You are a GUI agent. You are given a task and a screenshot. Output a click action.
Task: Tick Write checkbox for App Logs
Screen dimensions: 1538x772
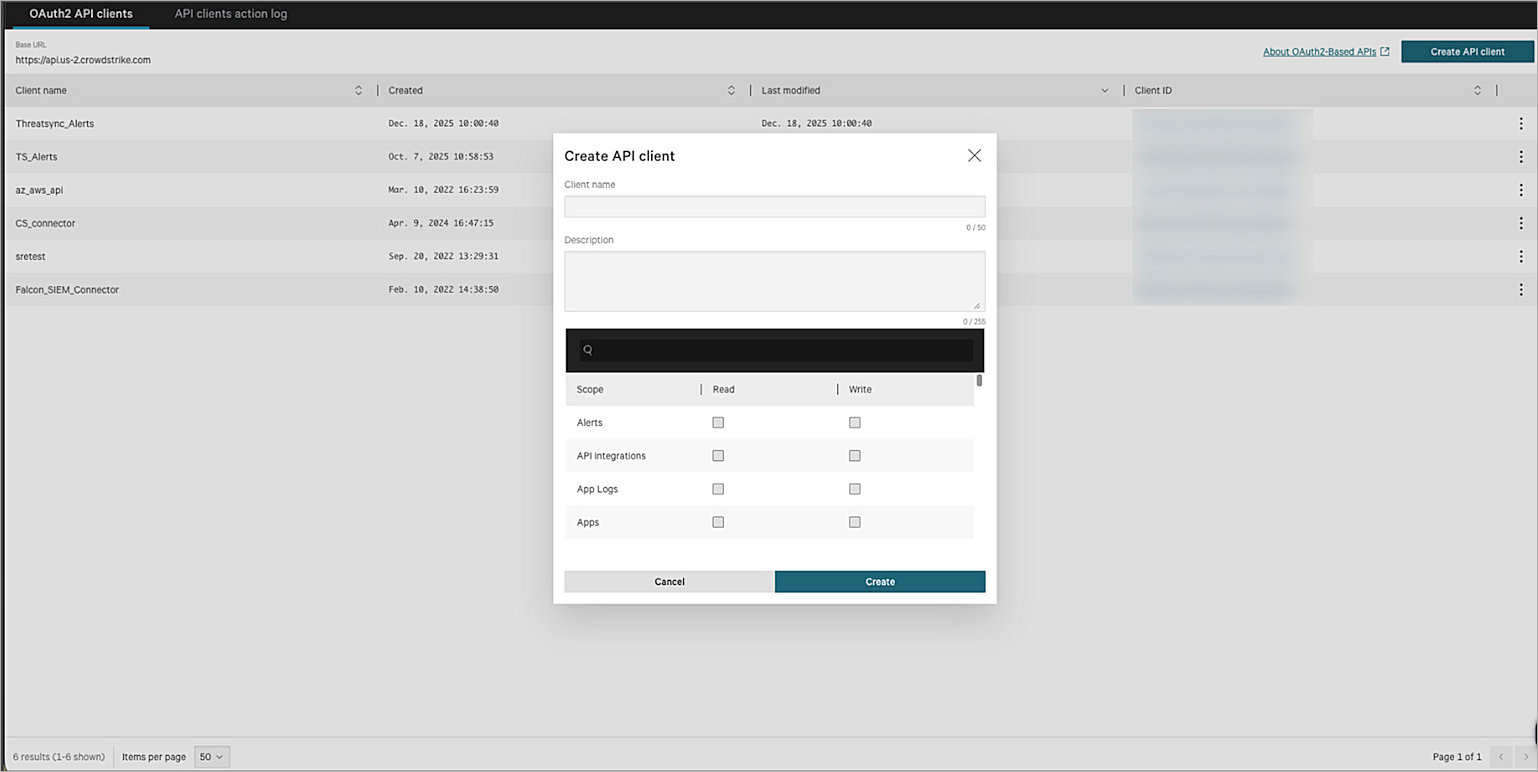(854, 489)
